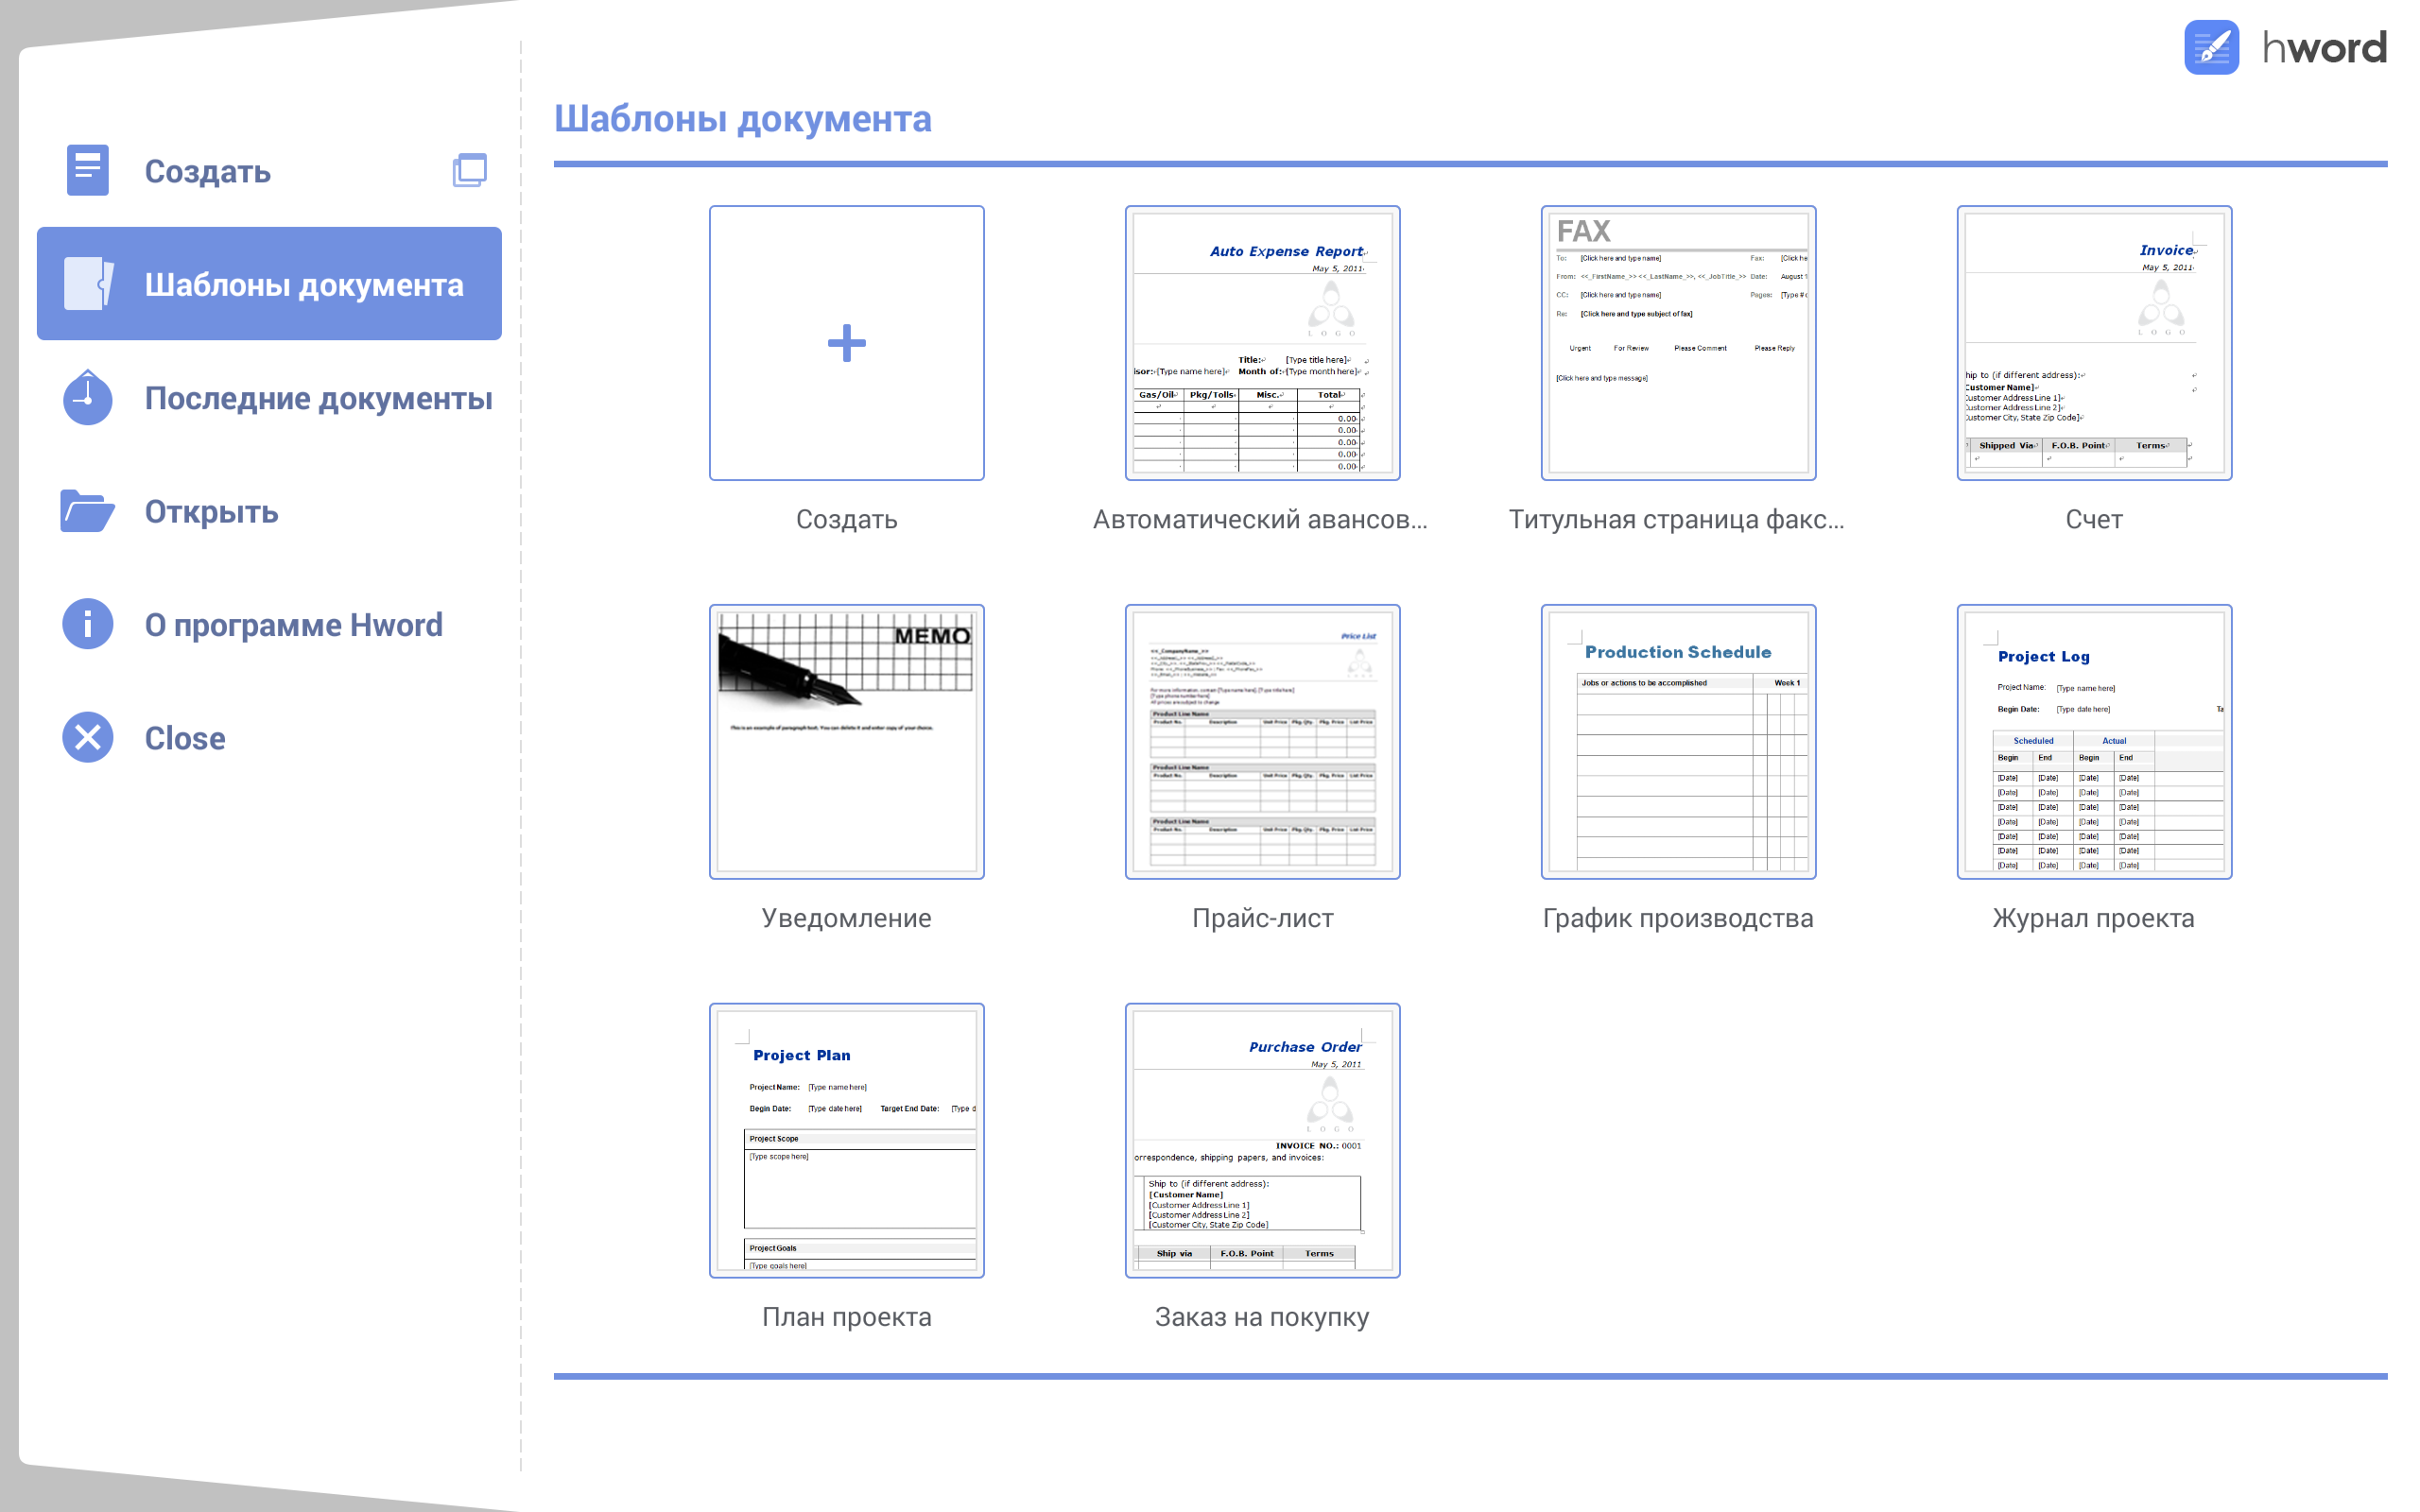Image resolution: width=2420 pixels, height=1512 pixels.
Task: Click the info icon for О программе Hword
Action: pyautogui.click(x=88, y=624)
